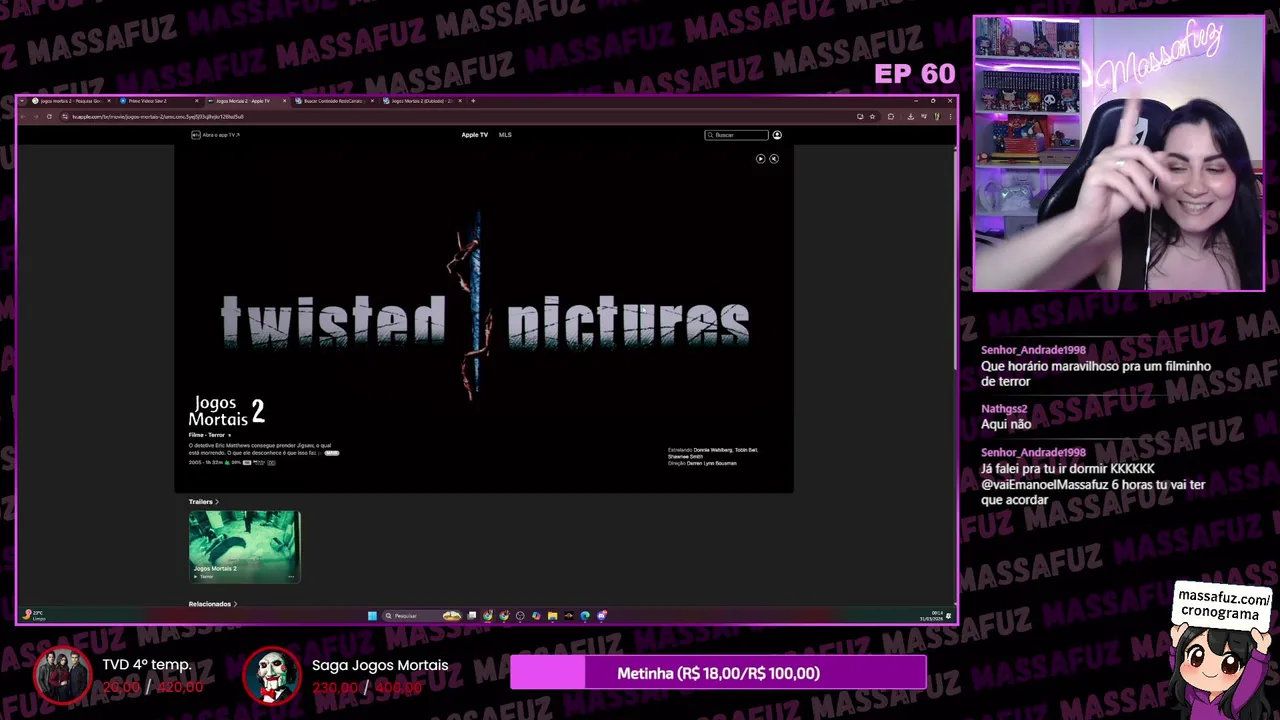Open the browser three-dot menu
This screenshot has width=1280, height=720.
(950, 117)
